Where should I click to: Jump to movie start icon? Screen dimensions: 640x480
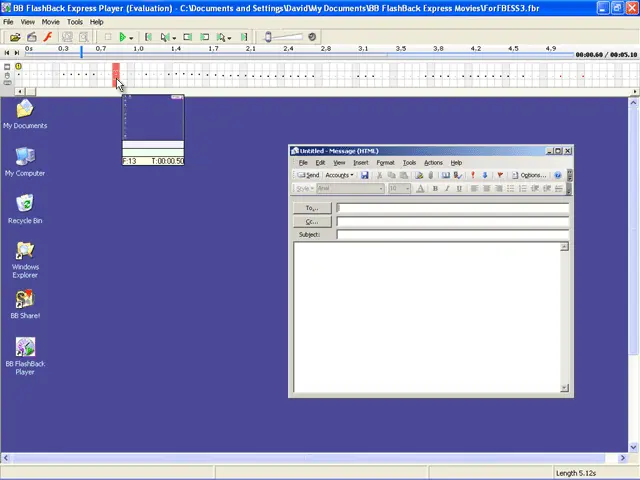click(x=148, y=37)
